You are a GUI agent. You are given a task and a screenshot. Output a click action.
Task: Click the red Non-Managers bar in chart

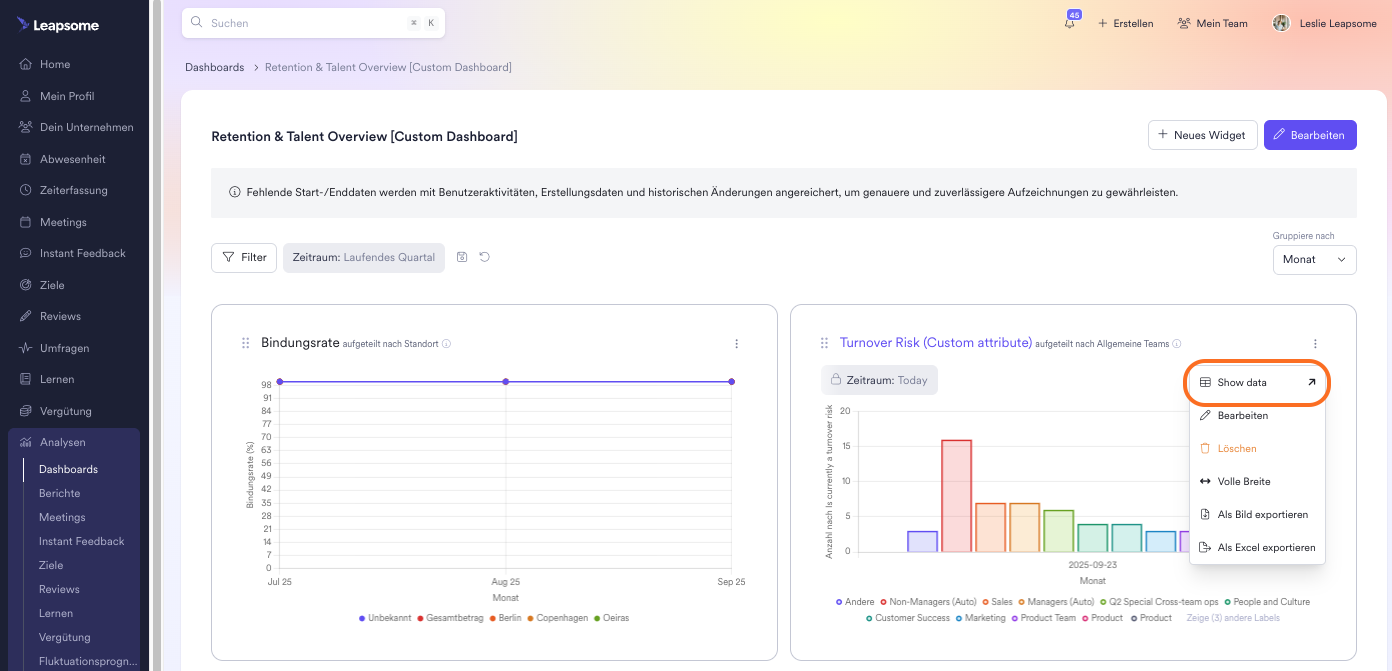pyautogui.click(x=956, y=495)
